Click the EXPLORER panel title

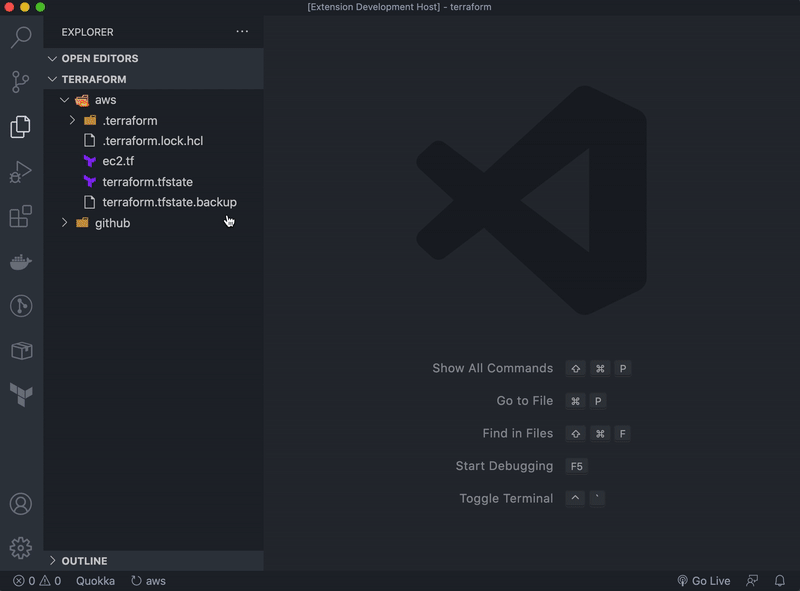[x=87, y=32]
